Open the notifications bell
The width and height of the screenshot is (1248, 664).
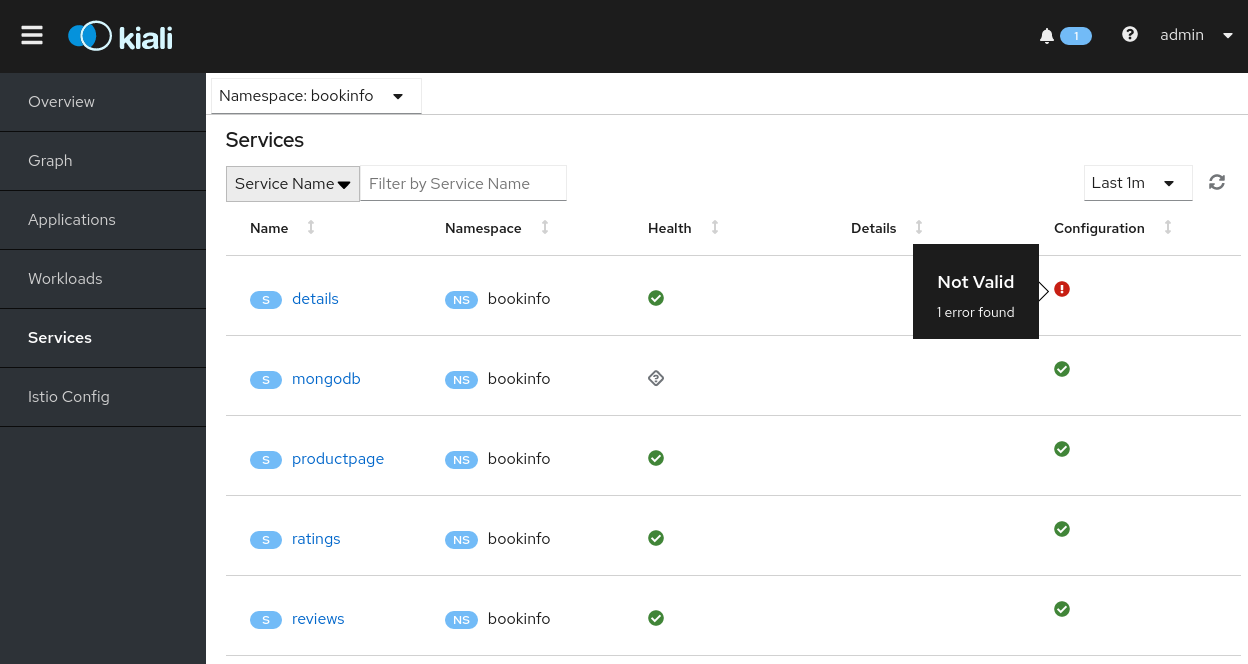point(1047,35)
